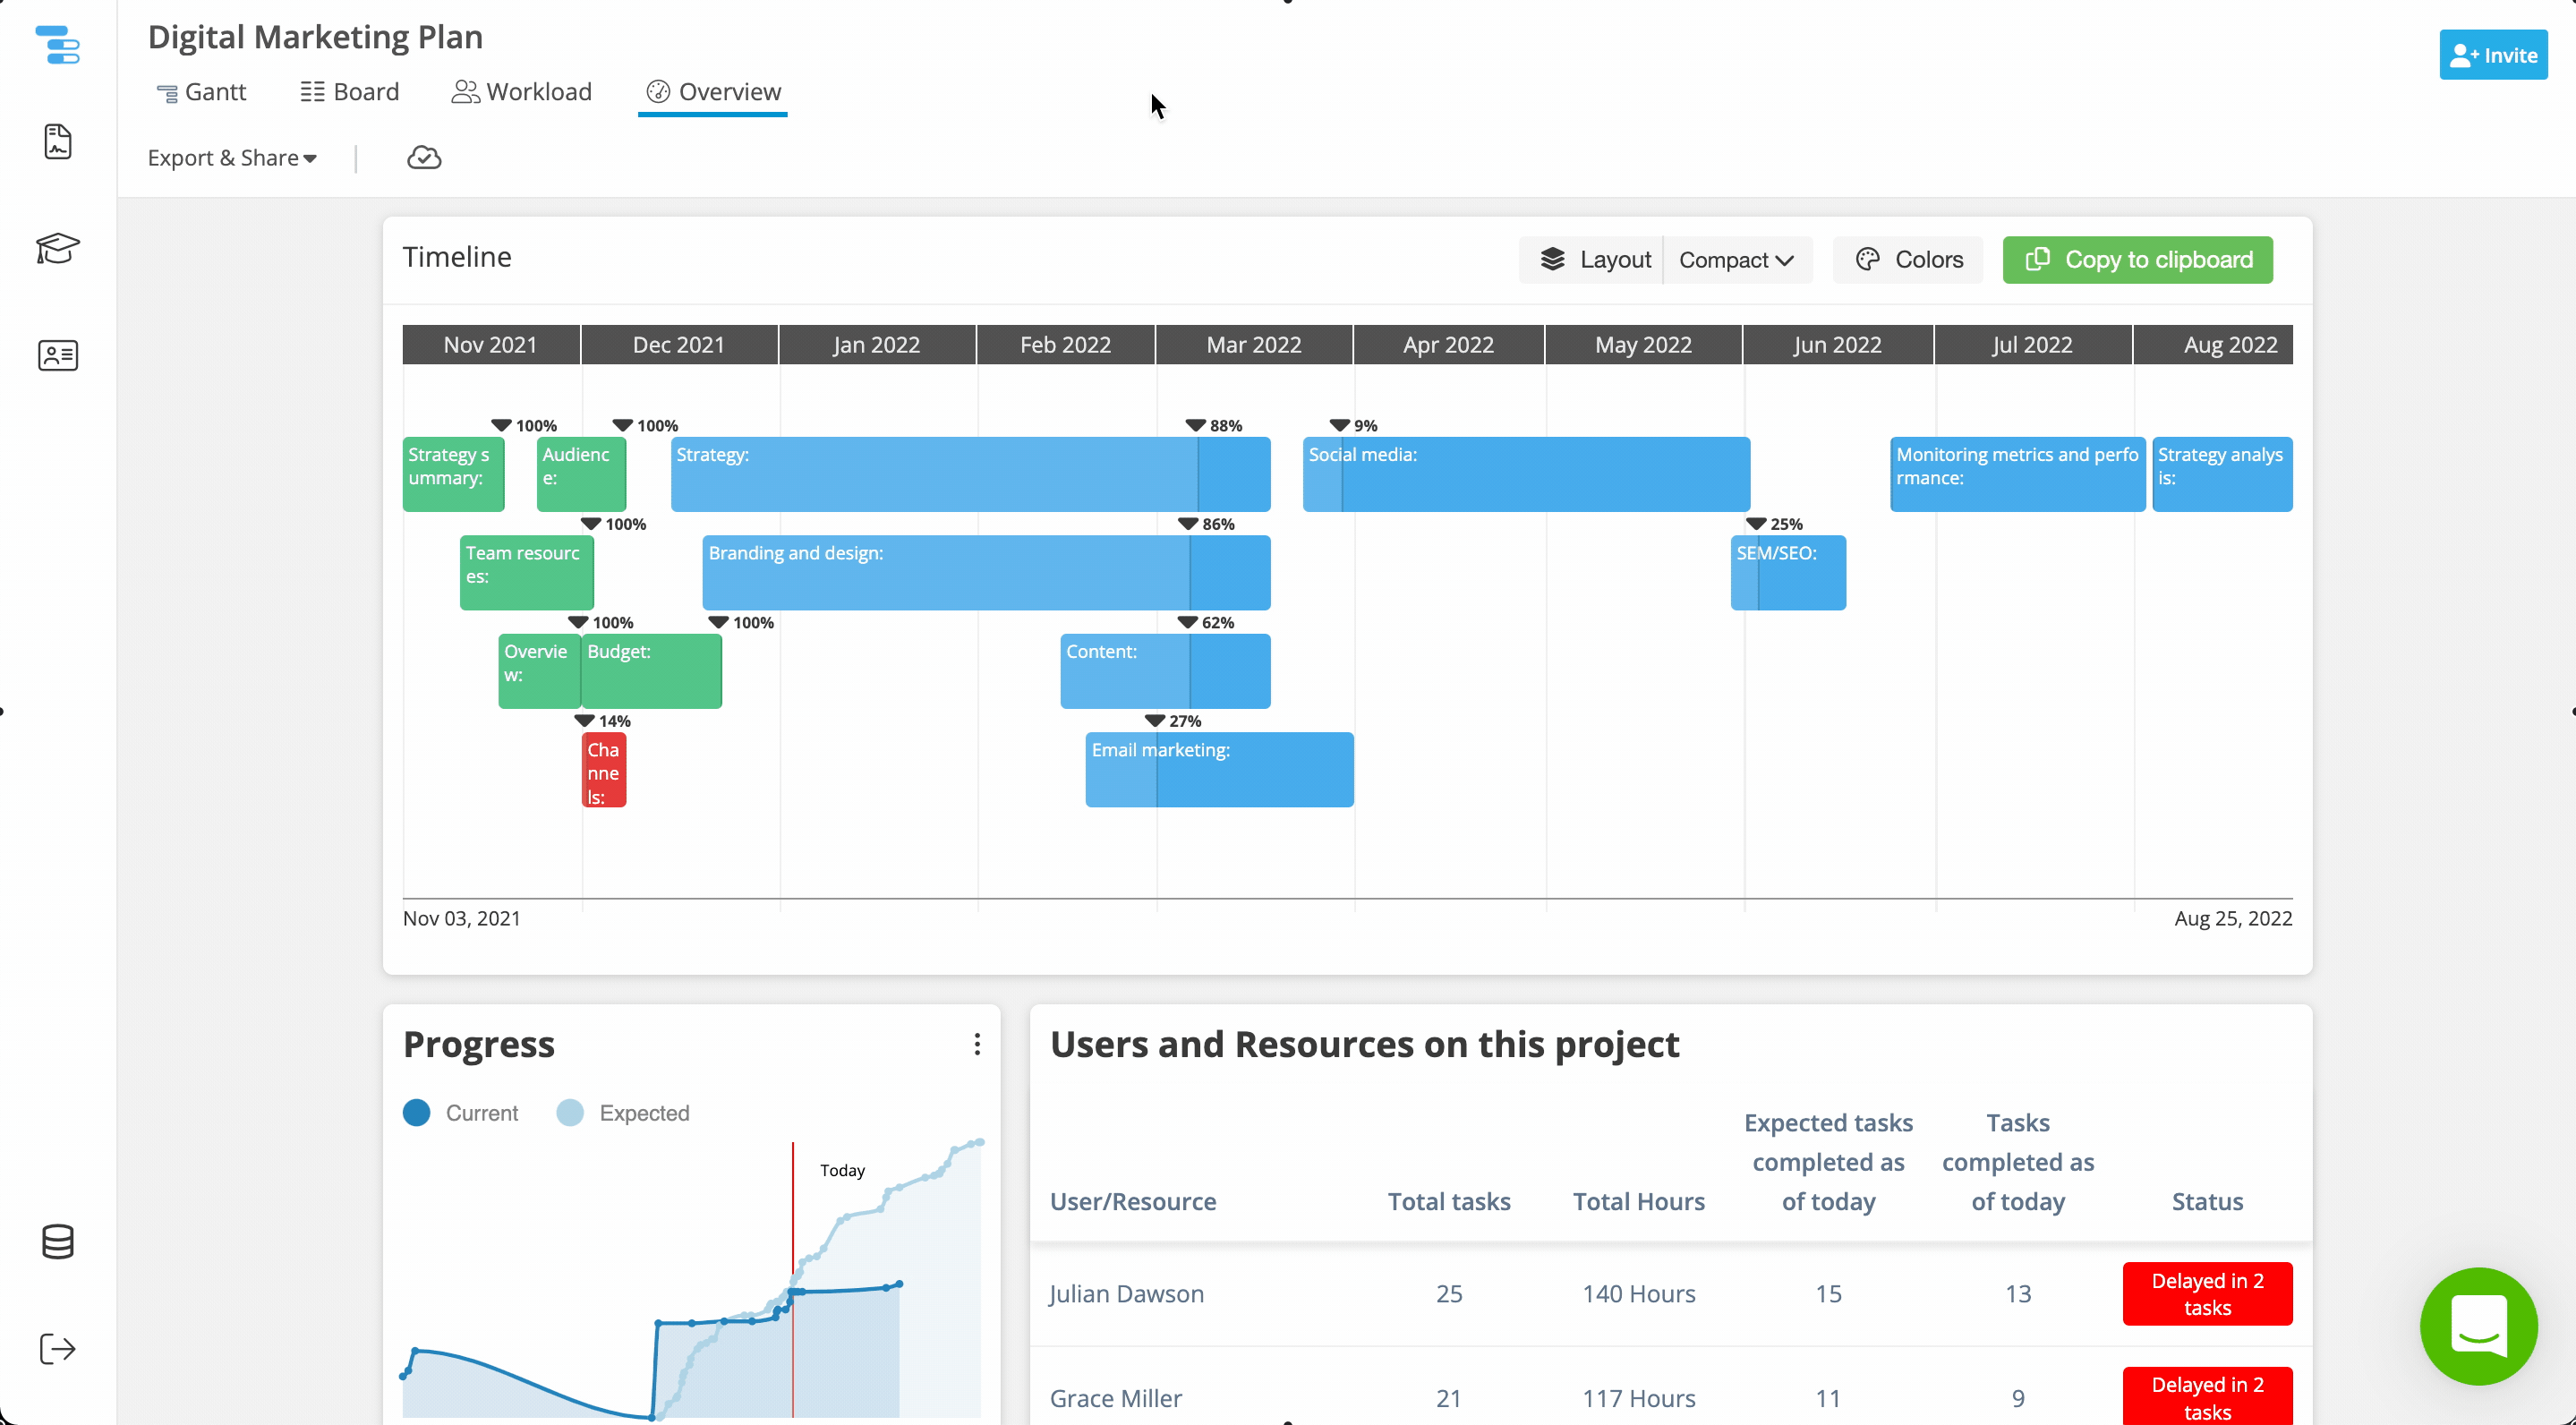The width and height of the screenshot is (2576, 1425).
Task: Click Copy to clipboard
Action: pyautogui.click(x=2137, y=259)
